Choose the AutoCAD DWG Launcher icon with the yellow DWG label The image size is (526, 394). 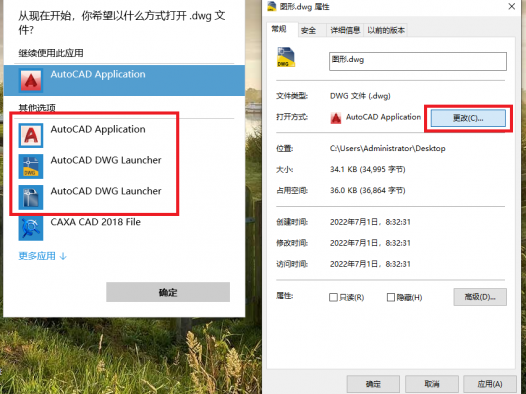coord(31,166)
